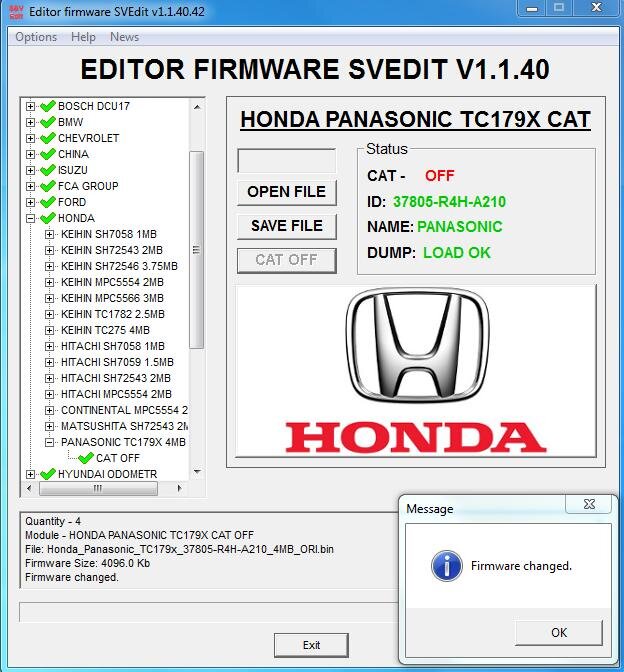Click the PANASONIC name value

coord(459,227)
